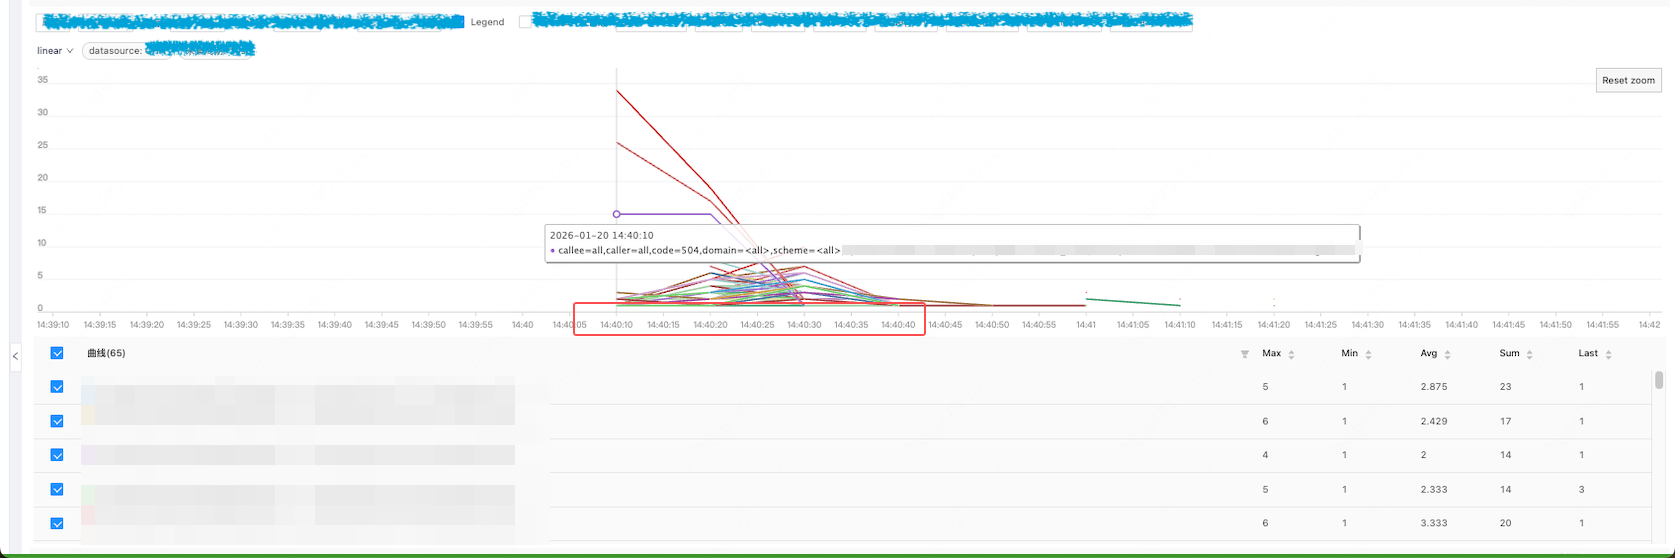Sort the table by Min column
Image resolution: width=1675 pixels, height=558 pixels.
pyautogui.click(x=1368, y=354)
